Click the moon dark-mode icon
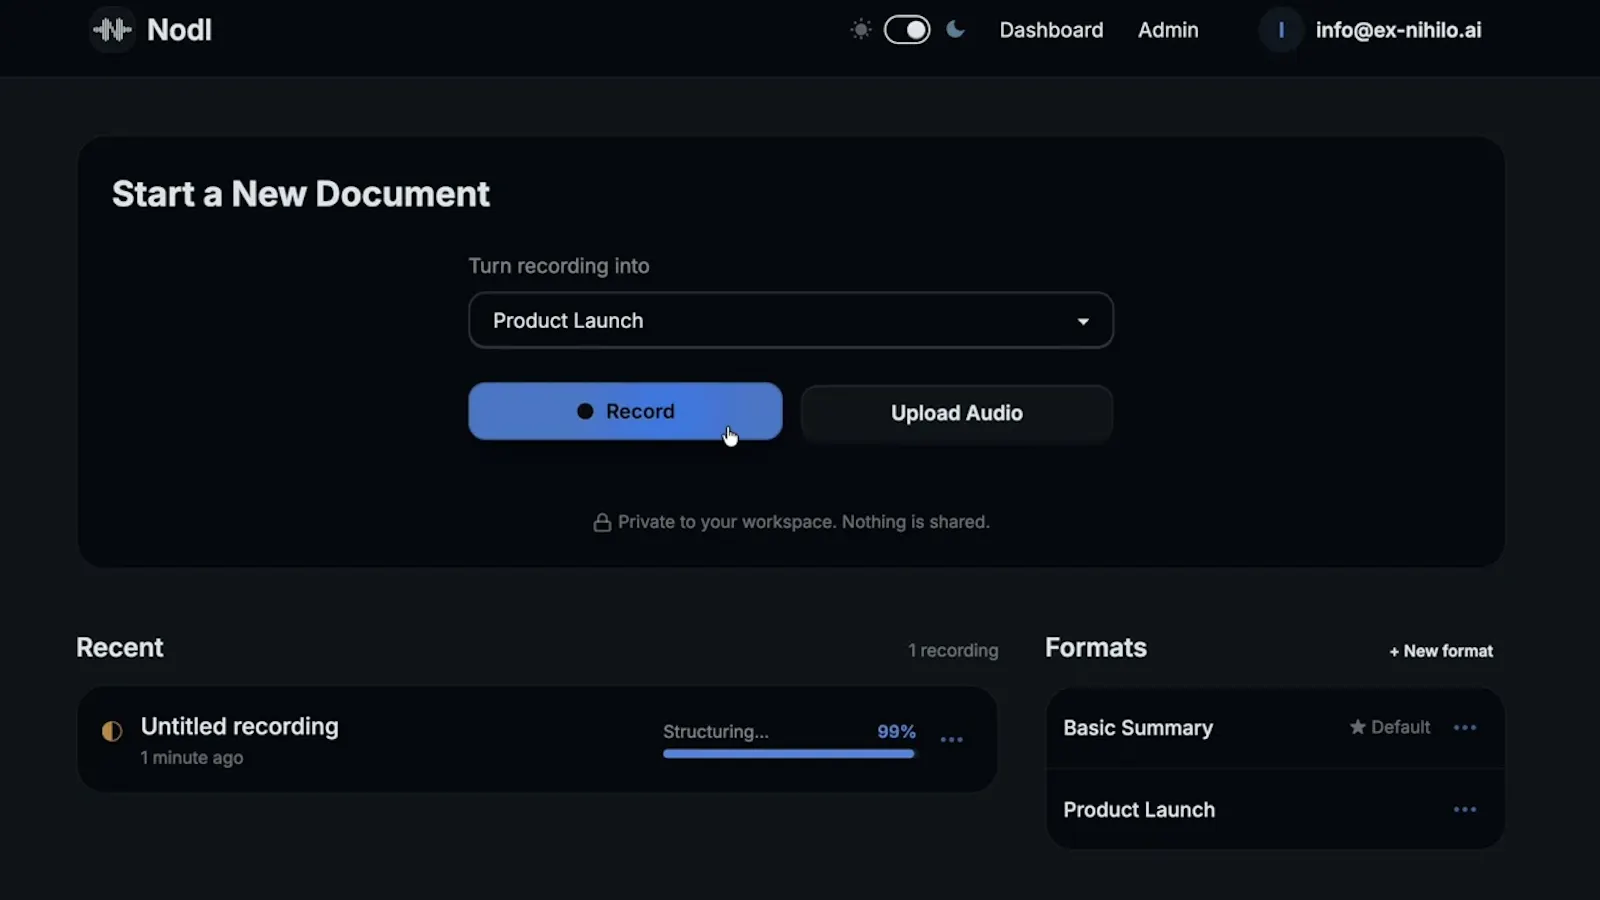 [x=956, y=30]
